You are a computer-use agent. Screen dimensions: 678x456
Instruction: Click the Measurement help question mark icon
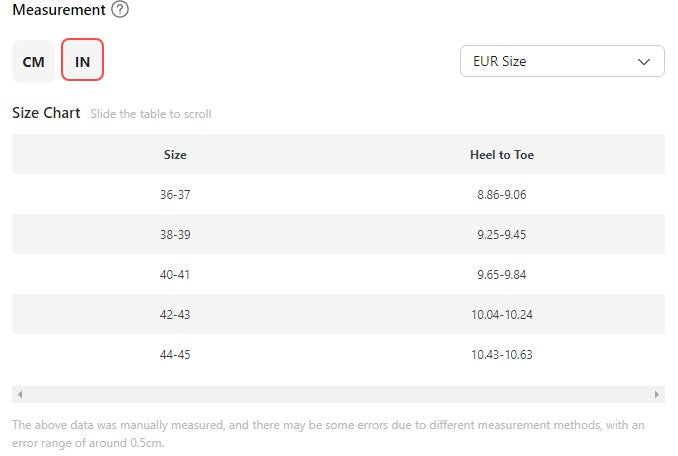pos(120,10)
